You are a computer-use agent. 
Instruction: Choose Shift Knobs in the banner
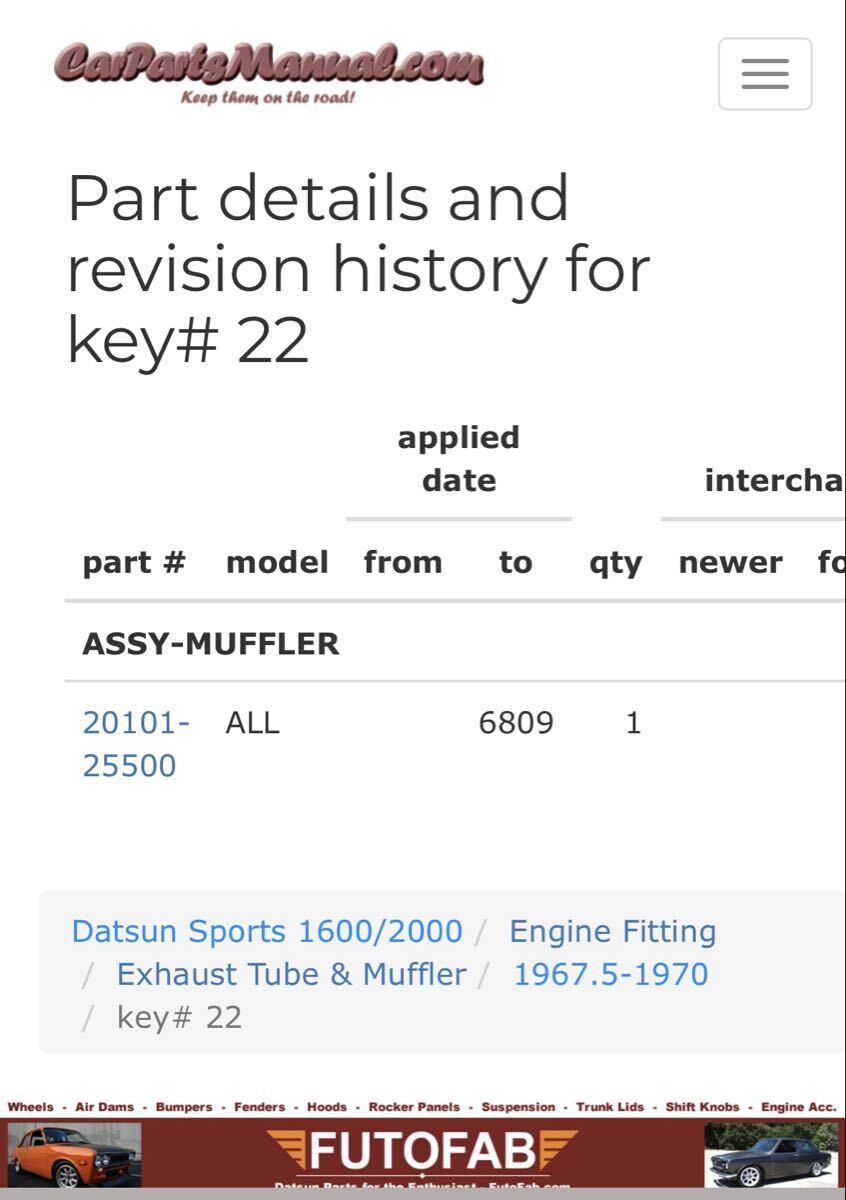[702, 1107]
